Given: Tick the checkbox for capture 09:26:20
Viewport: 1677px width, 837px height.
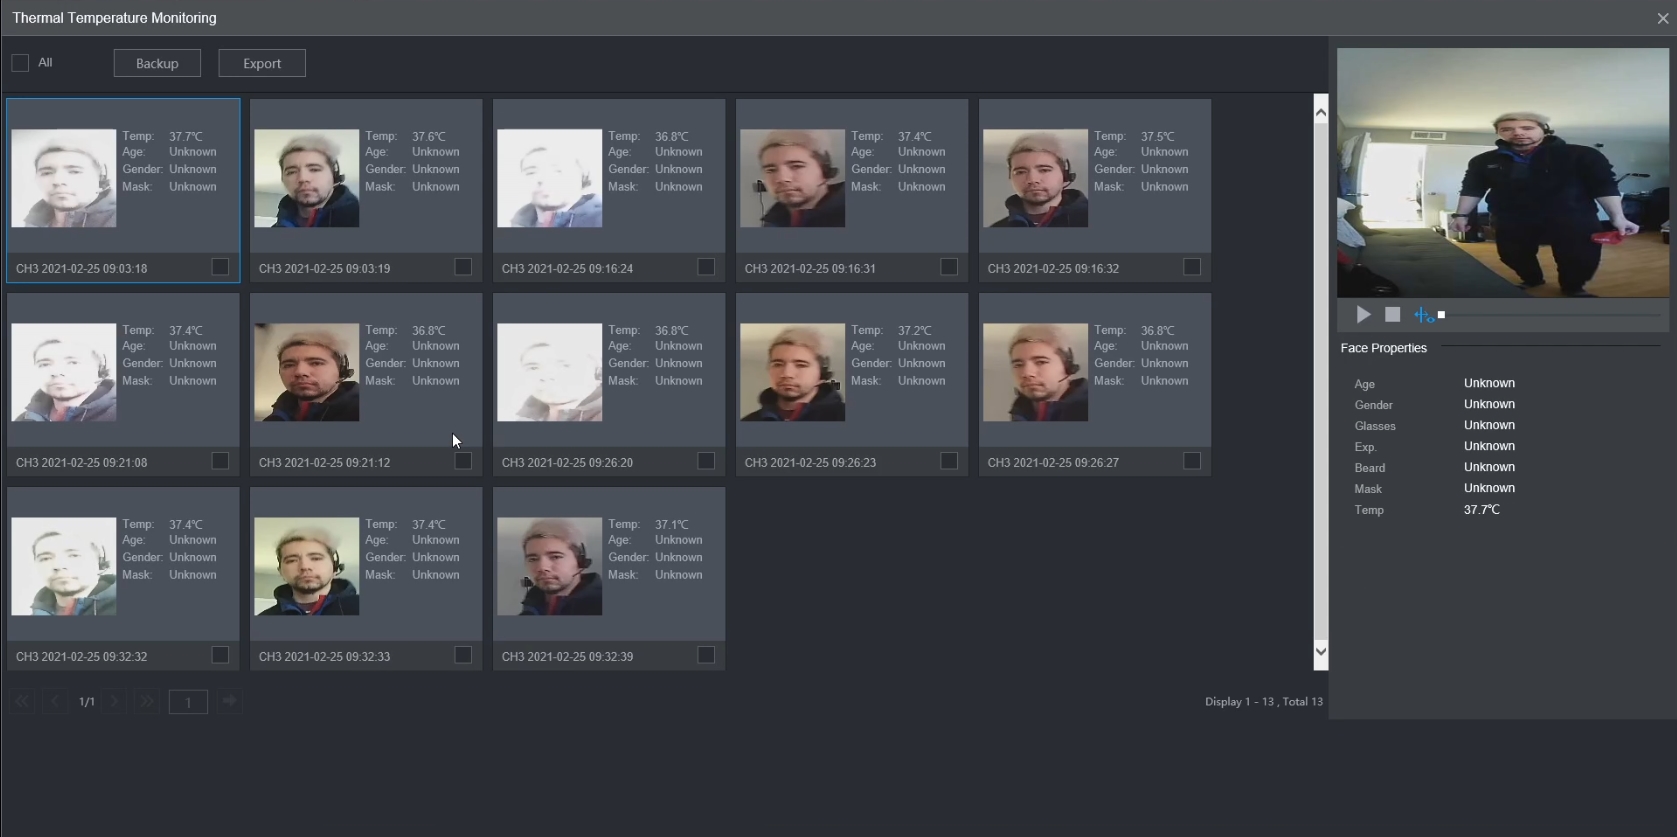Looking at the screenshot, I should click(706, 461).
